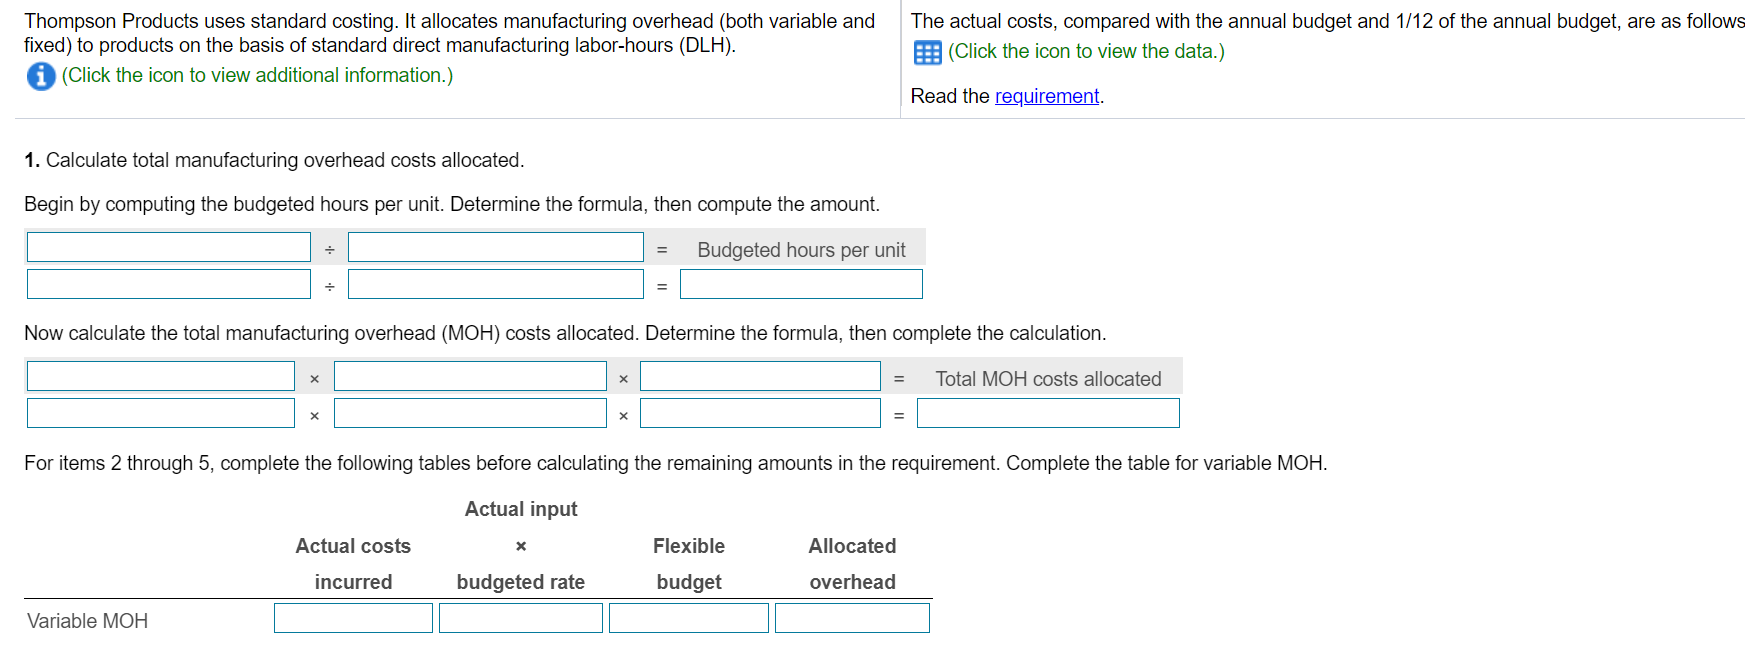Screen dimensions: 1745x654
Task: Click the Actual input times budgeted rate field
Action: pyautogui.click(x=520, y=617)
